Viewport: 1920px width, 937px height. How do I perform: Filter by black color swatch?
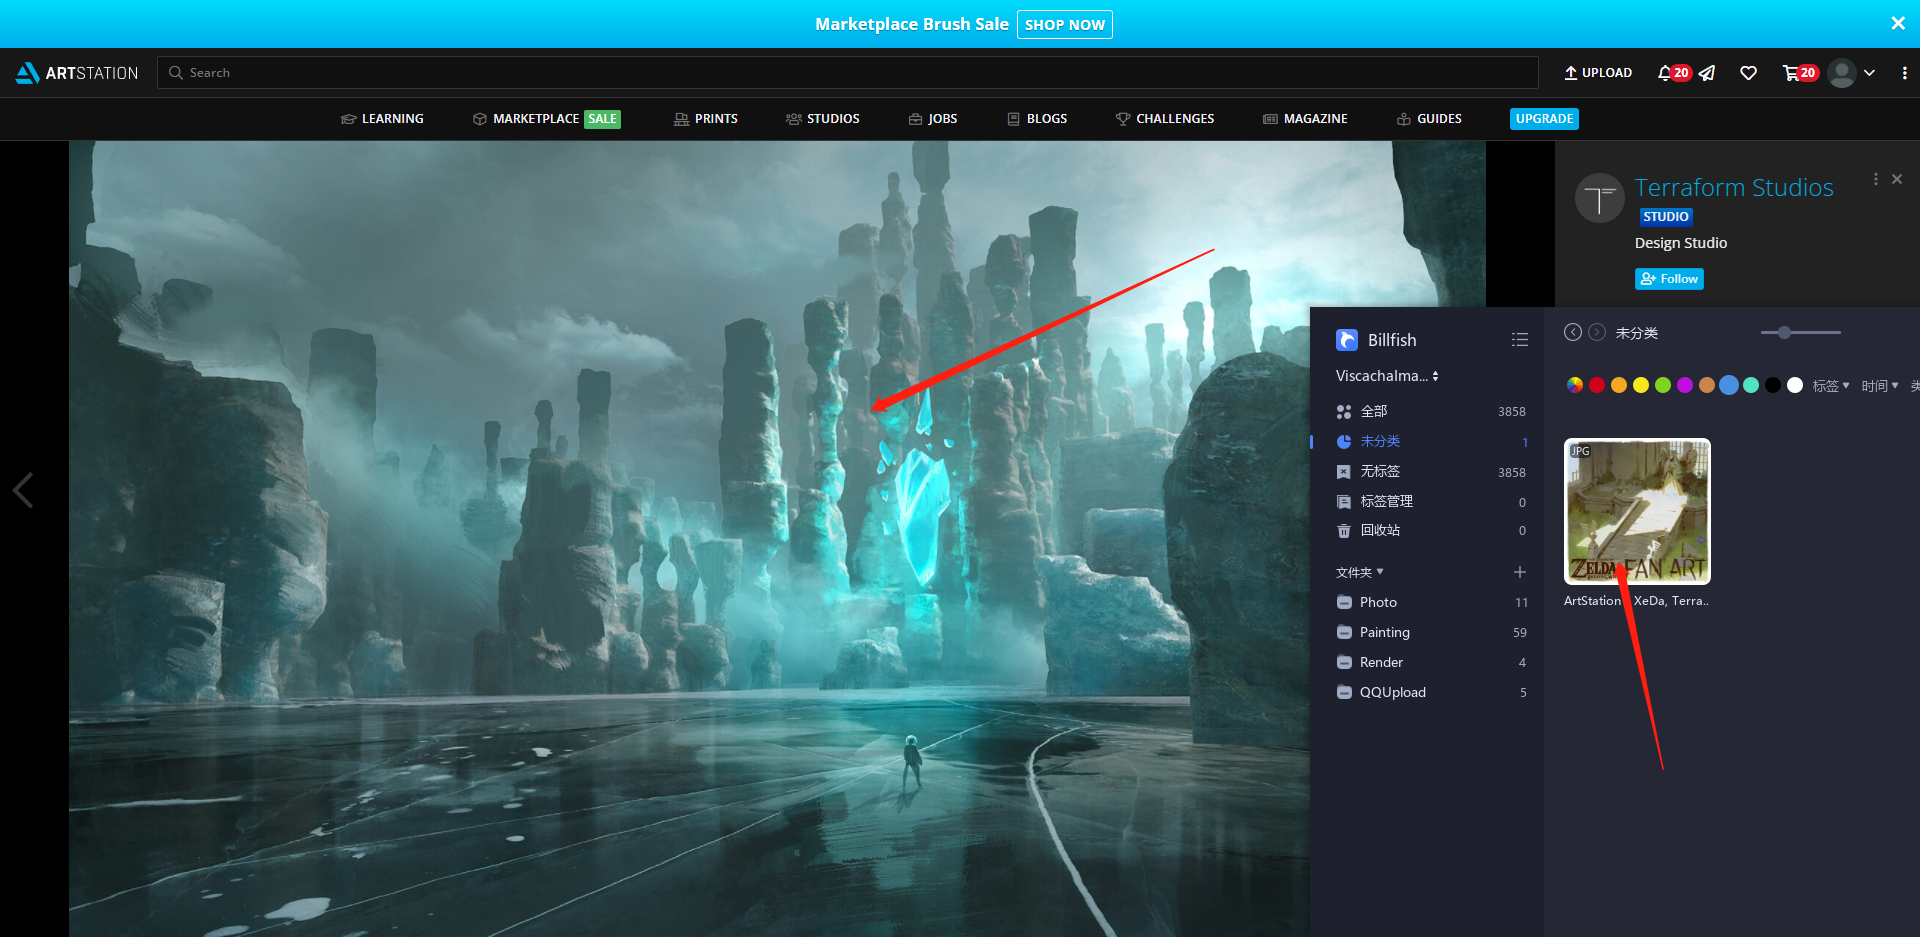(1773, 385)
